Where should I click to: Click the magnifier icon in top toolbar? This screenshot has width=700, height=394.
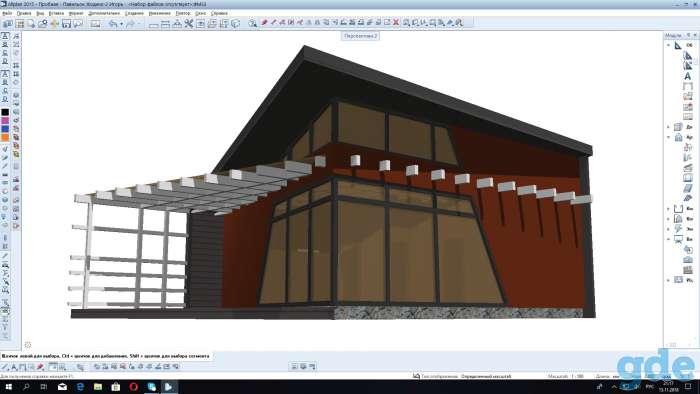(x=253, y=23)
